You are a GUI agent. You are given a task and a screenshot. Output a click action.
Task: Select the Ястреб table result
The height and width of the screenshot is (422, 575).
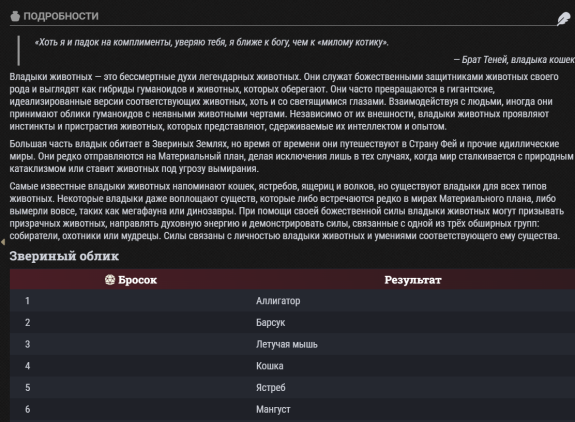point(271,388)
